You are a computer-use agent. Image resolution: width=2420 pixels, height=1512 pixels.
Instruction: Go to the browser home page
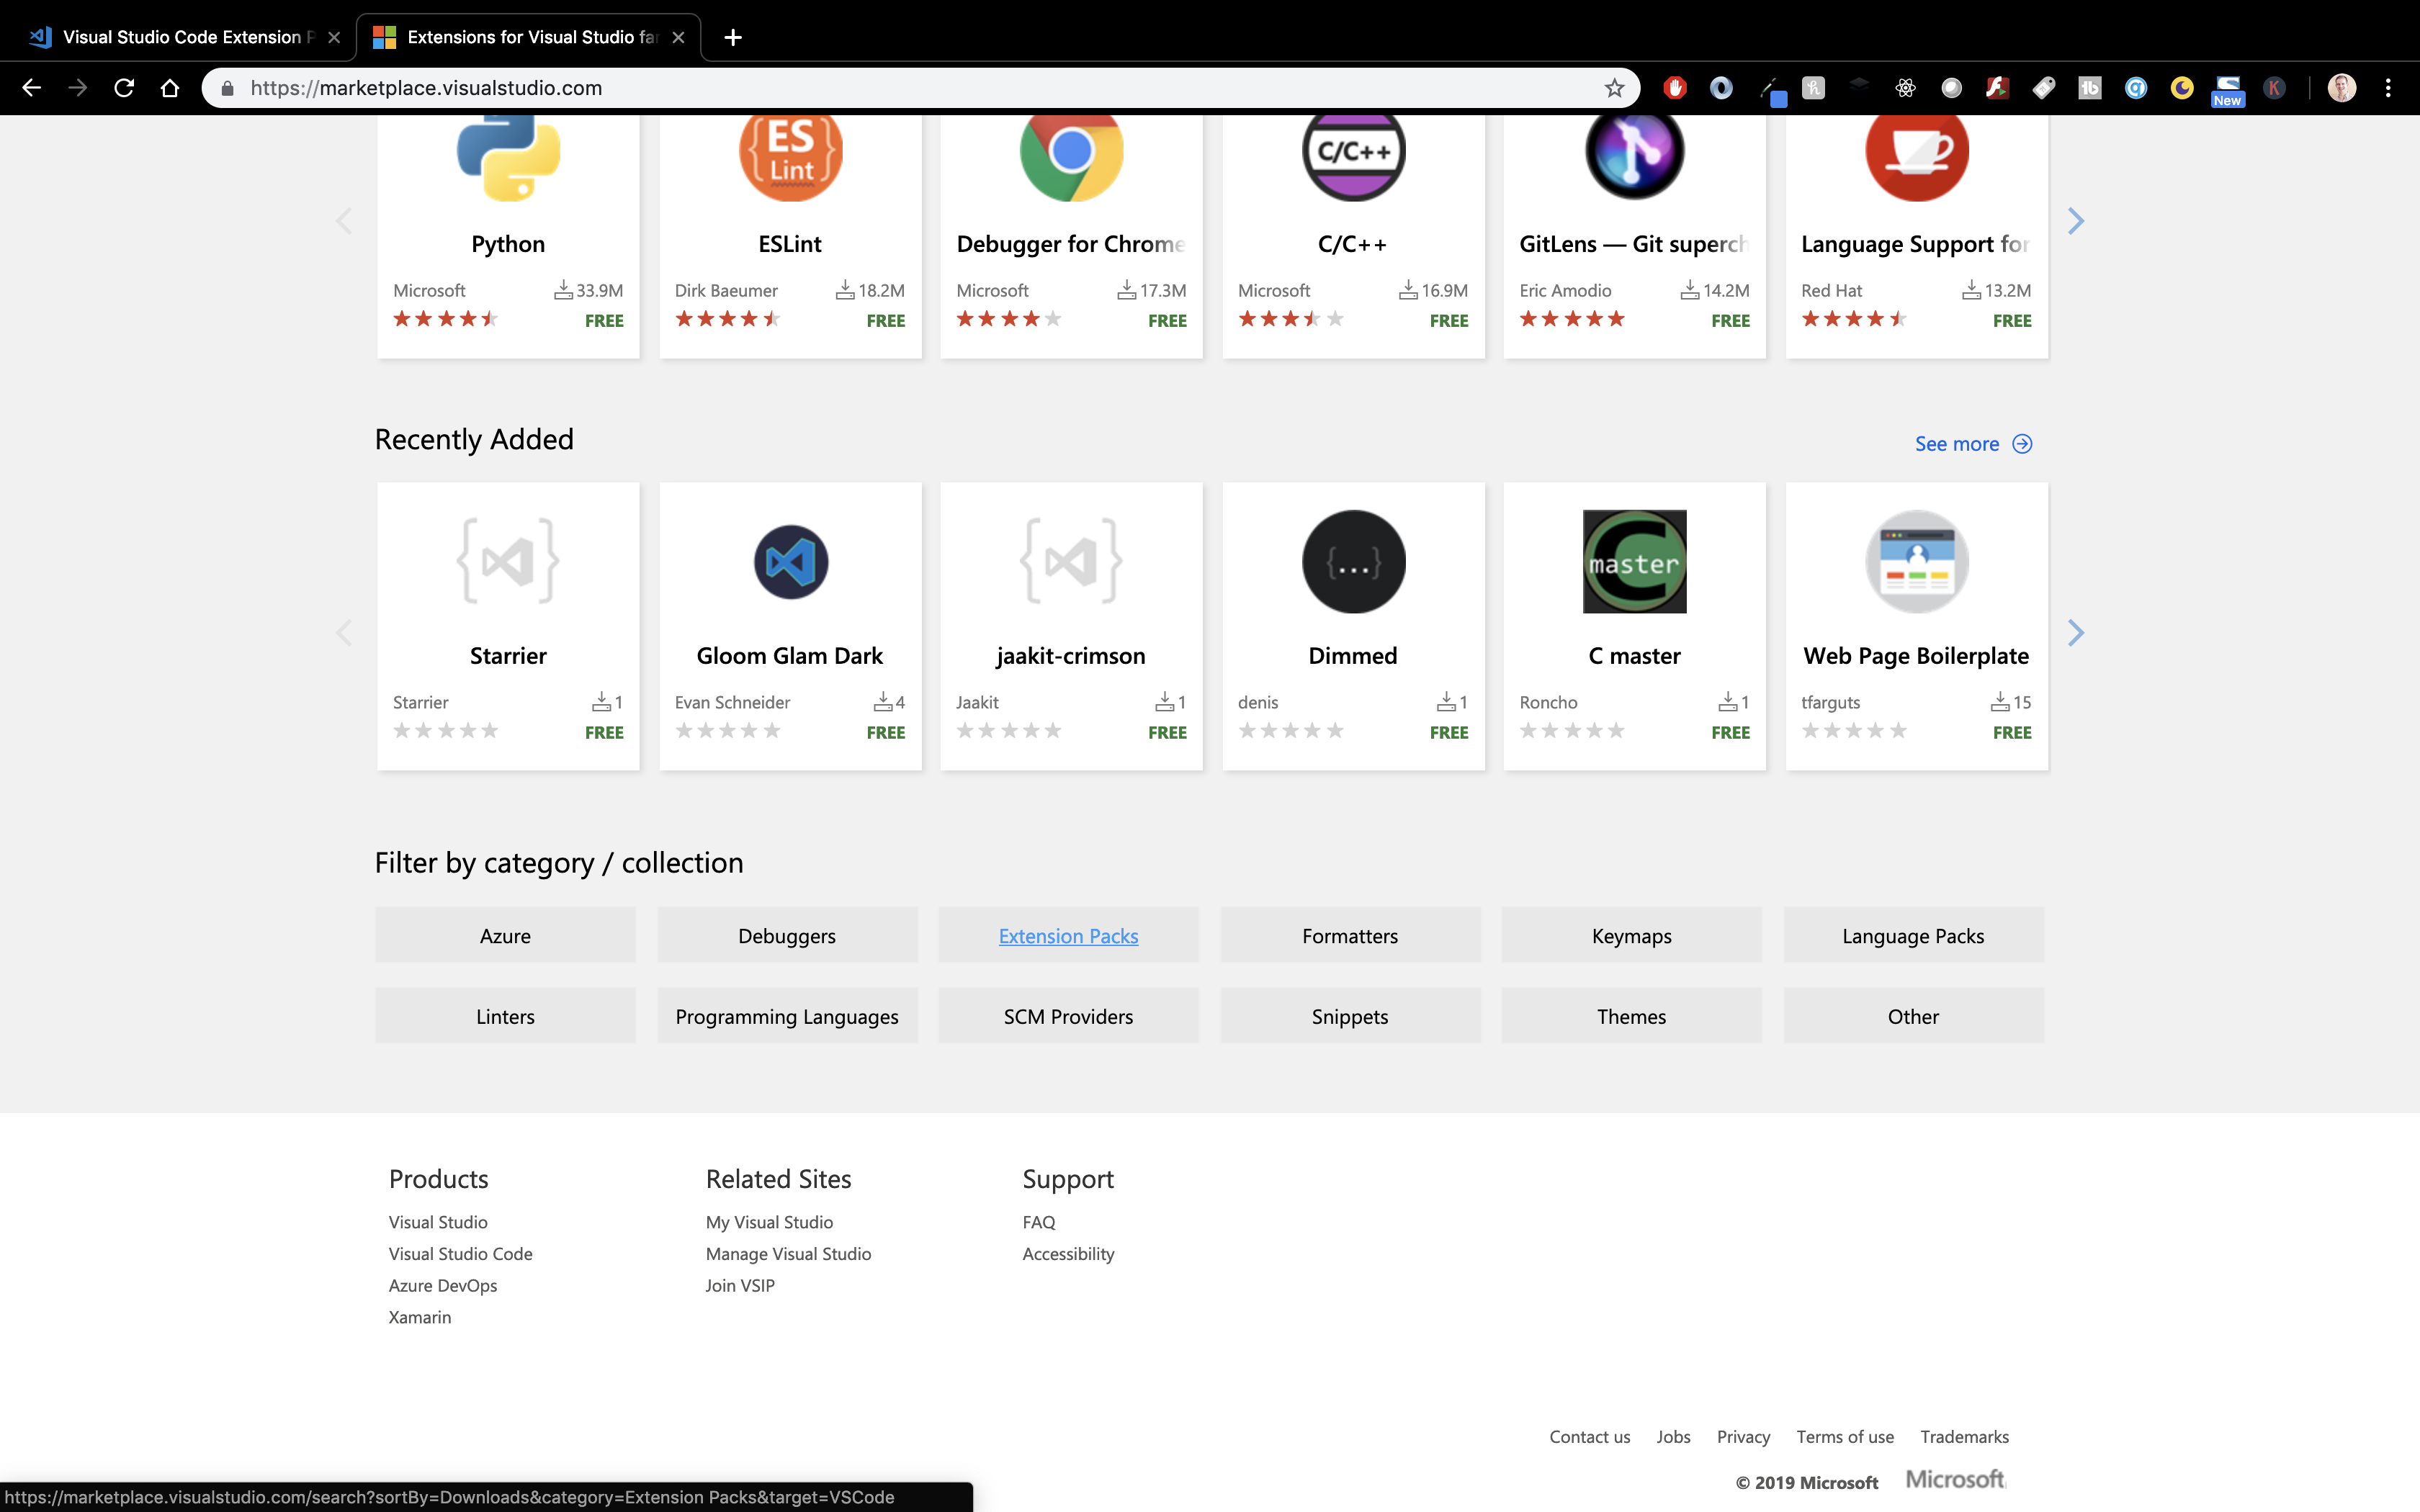(x=170, y=88)
